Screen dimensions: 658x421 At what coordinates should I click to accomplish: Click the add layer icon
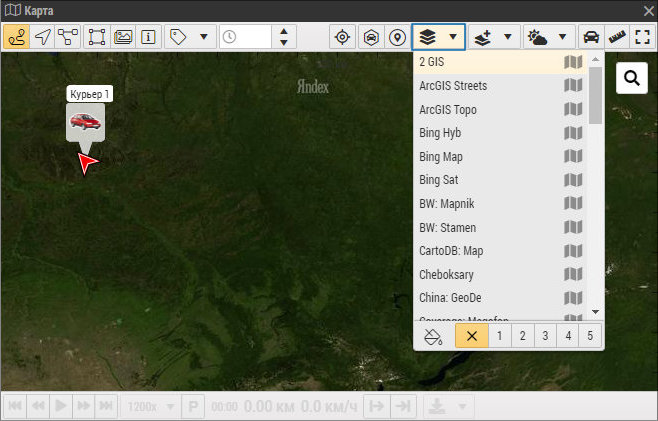coord(483,37)
